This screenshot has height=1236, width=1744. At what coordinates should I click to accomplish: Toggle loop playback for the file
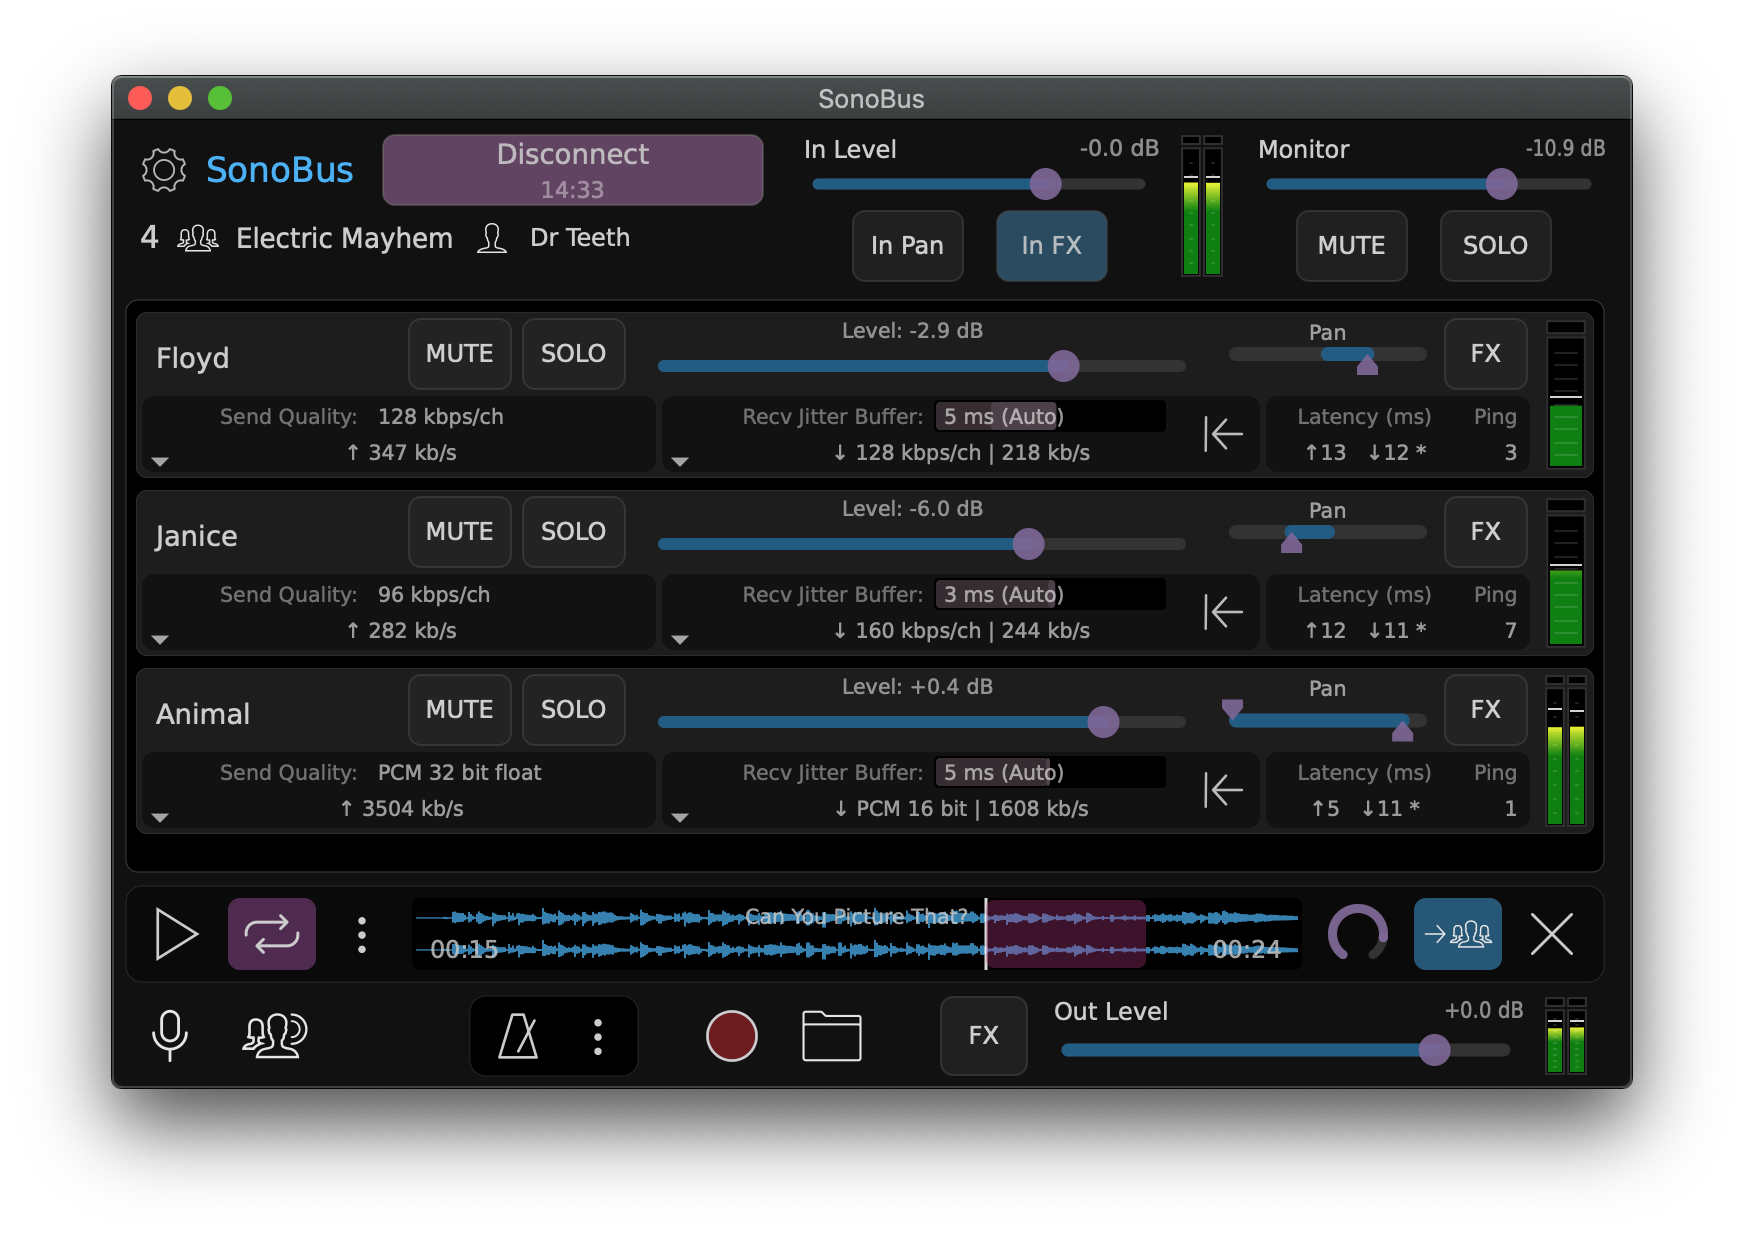pyautogui.click(x=272, y=934)
